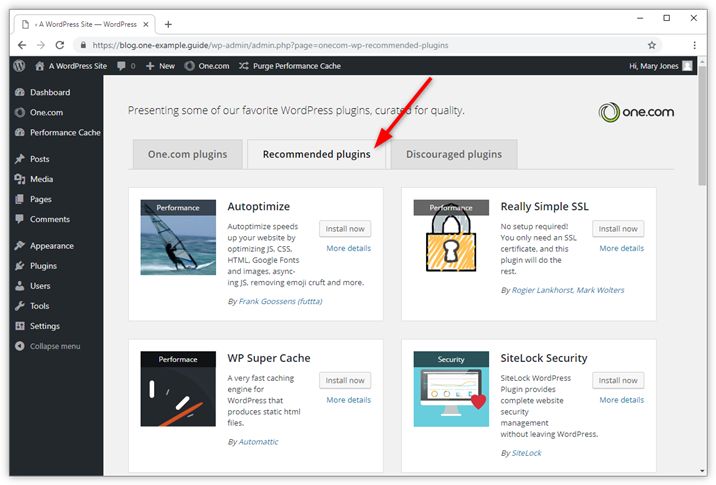Click Hi, Mary Jones account greeting
This screenshot has width=716, height=485.
coord(653,66)
